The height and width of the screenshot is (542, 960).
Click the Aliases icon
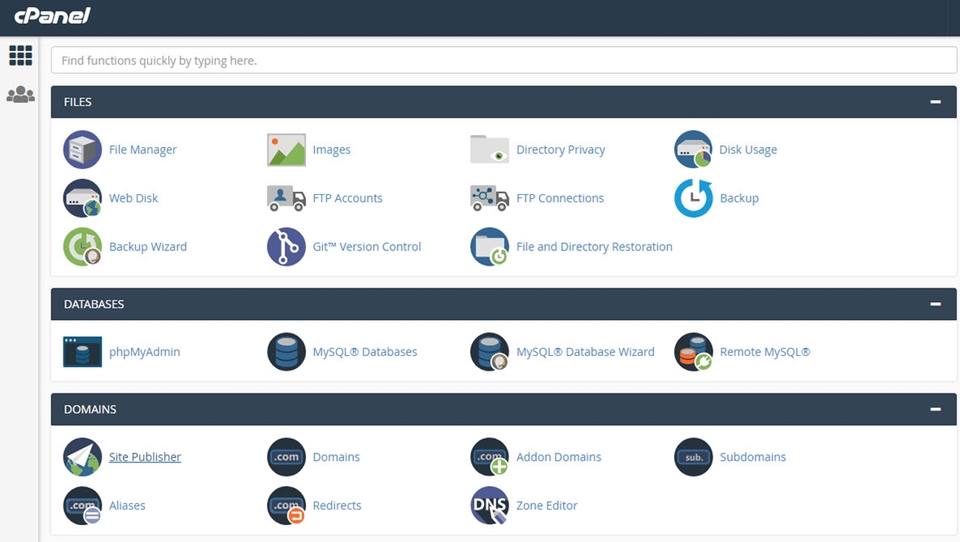pyautogui.click(x=82, y=505)
